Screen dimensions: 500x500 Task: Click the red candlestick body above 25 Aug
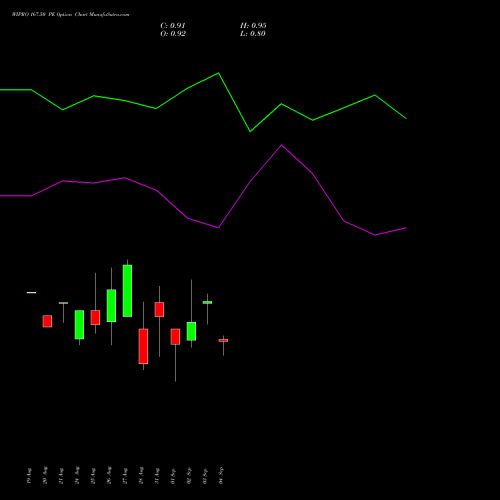(x=95, y=317)
